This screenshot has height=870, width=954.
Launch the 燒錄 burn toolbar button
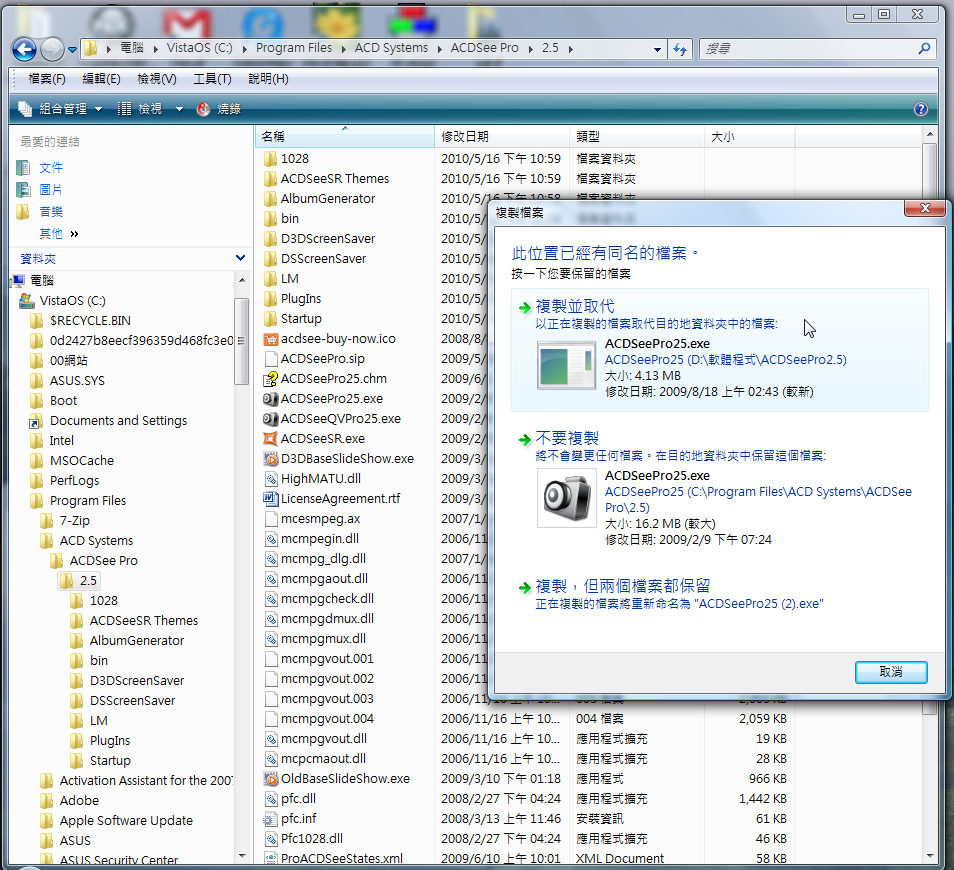click(x=219, y=109)
